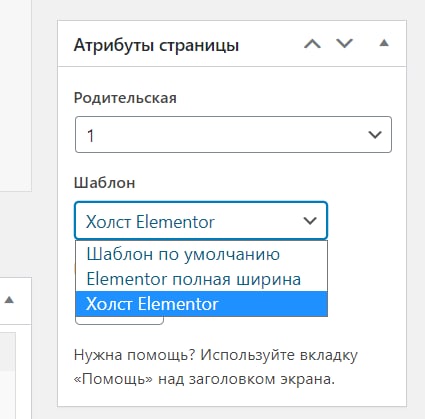Viewport: 425px width, 419px height.
Task: Click the Шаблон select box Холст Elementor
Action: [x=201, y=220]
